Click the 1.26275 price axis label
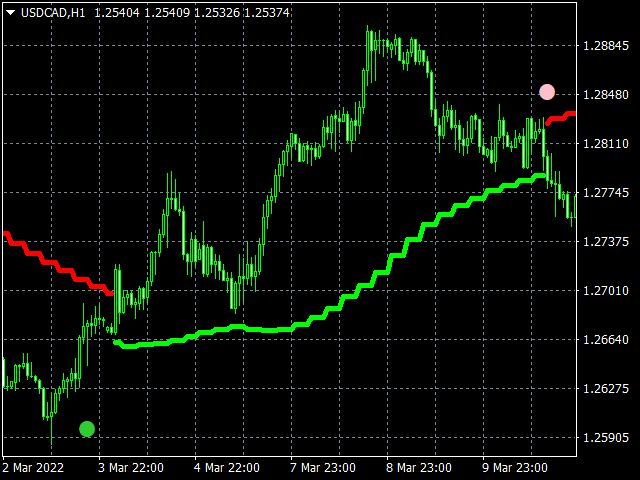Image resolution: width=640 pixels, height=480 pixels. pyautogui.click(x=606, y=388)
